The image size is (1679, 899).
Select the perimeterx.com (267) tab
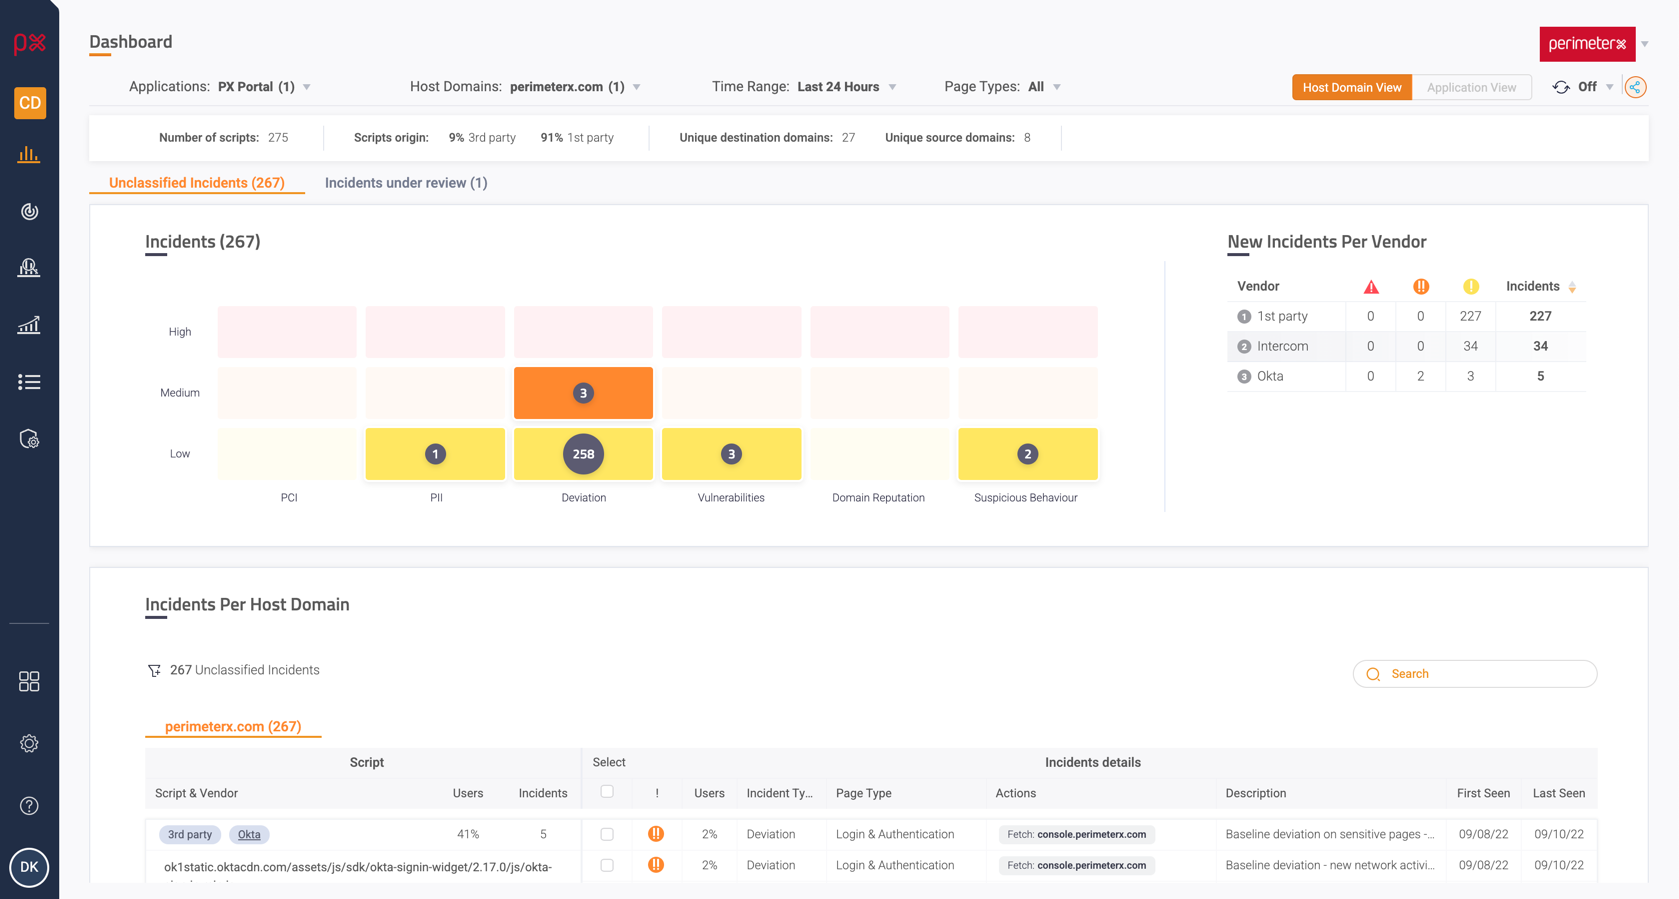point(233,727)
